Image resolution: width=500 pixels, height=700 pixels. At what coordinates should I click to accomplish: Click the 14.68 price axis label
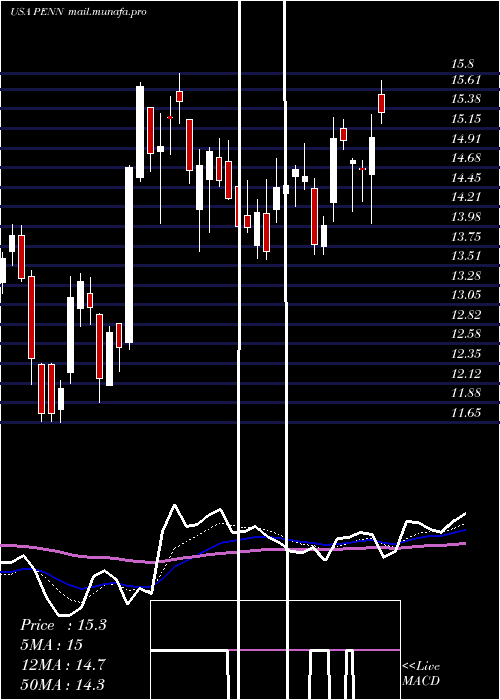(466, 158)
